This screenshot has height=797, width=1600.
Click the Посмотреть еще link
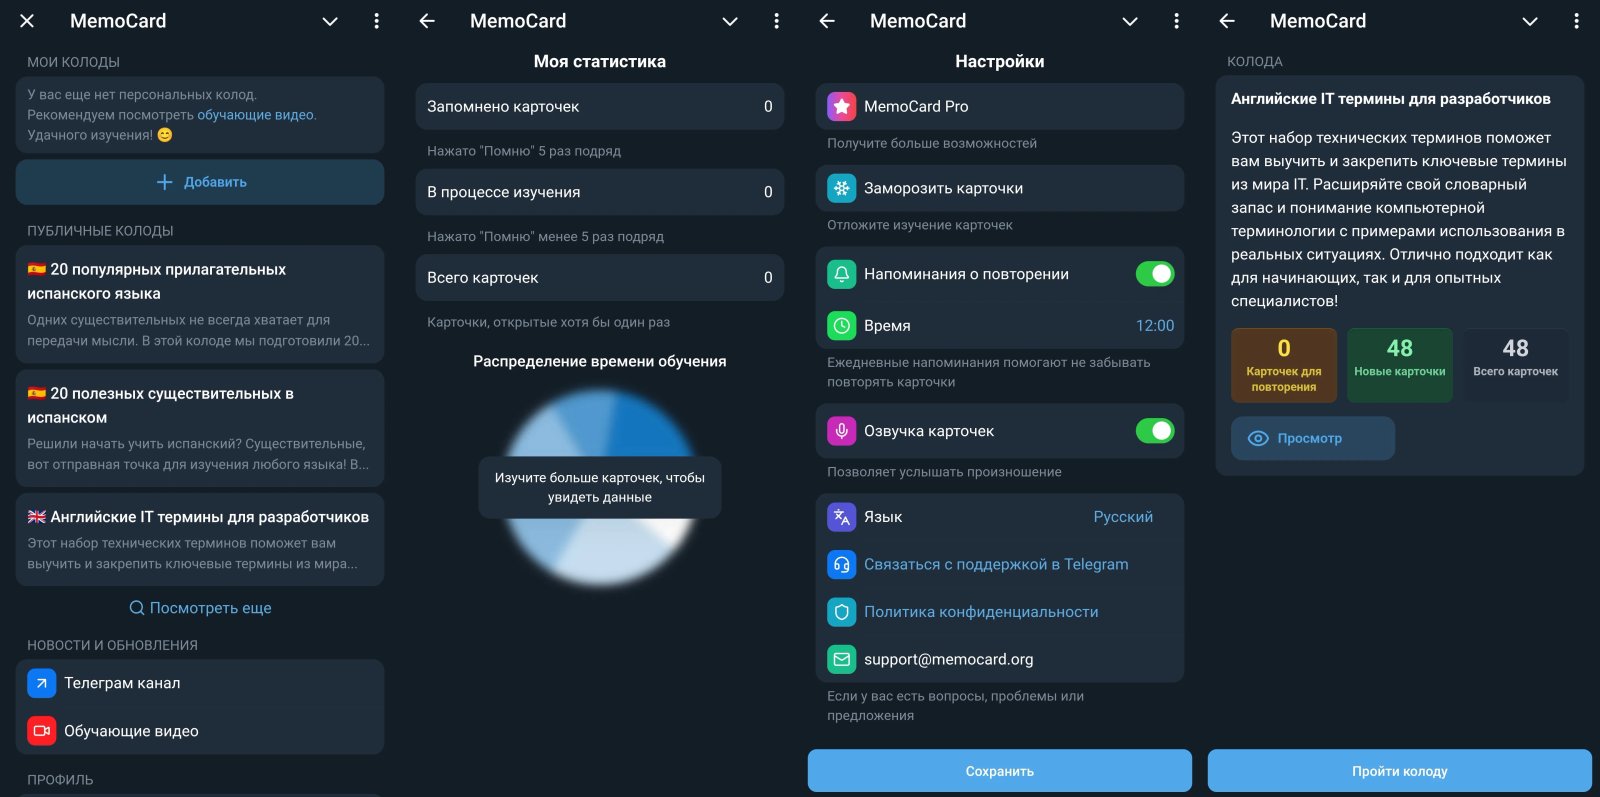point(200,607)
